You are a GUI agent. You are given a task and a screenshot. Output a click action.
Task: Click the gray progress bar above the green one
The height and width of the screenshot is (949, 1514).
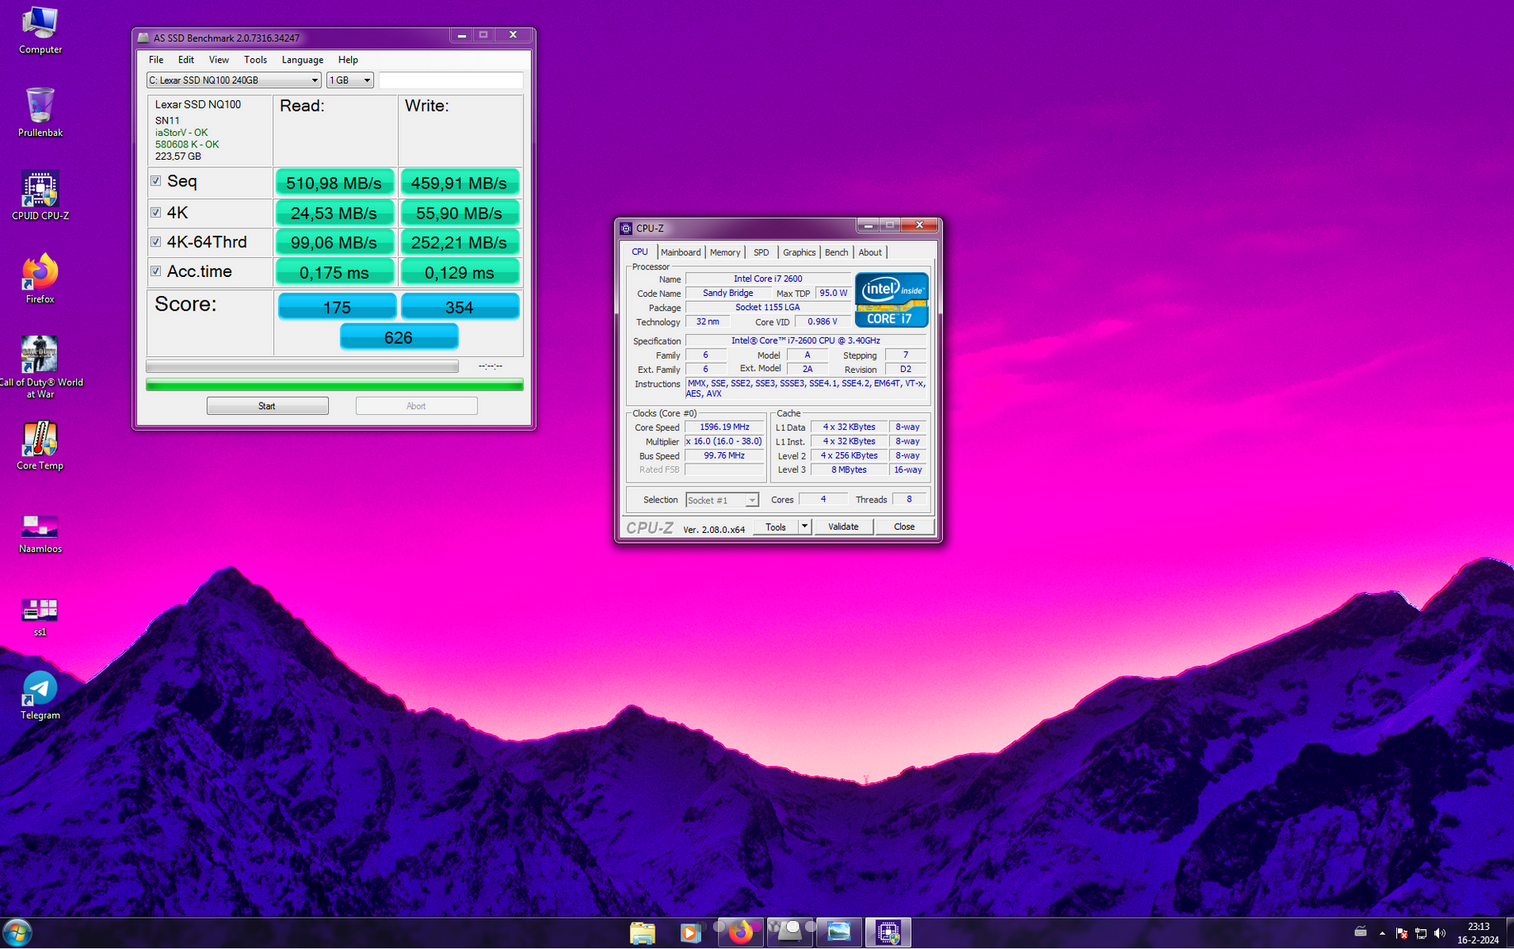tap(302, 367)
